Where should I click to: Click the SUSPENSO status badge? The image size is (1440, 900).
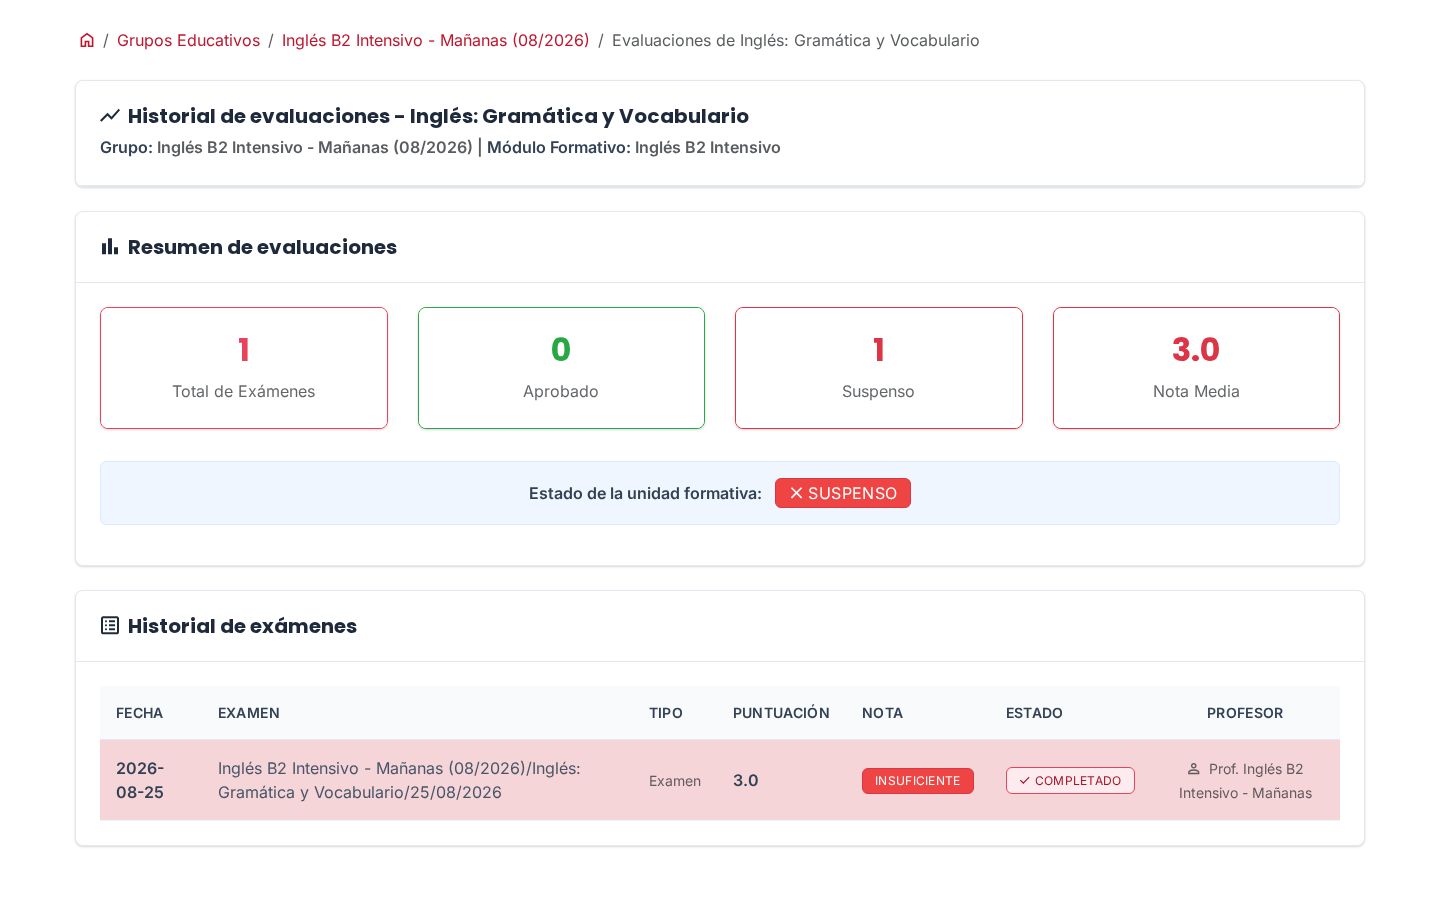pos(843,493)
